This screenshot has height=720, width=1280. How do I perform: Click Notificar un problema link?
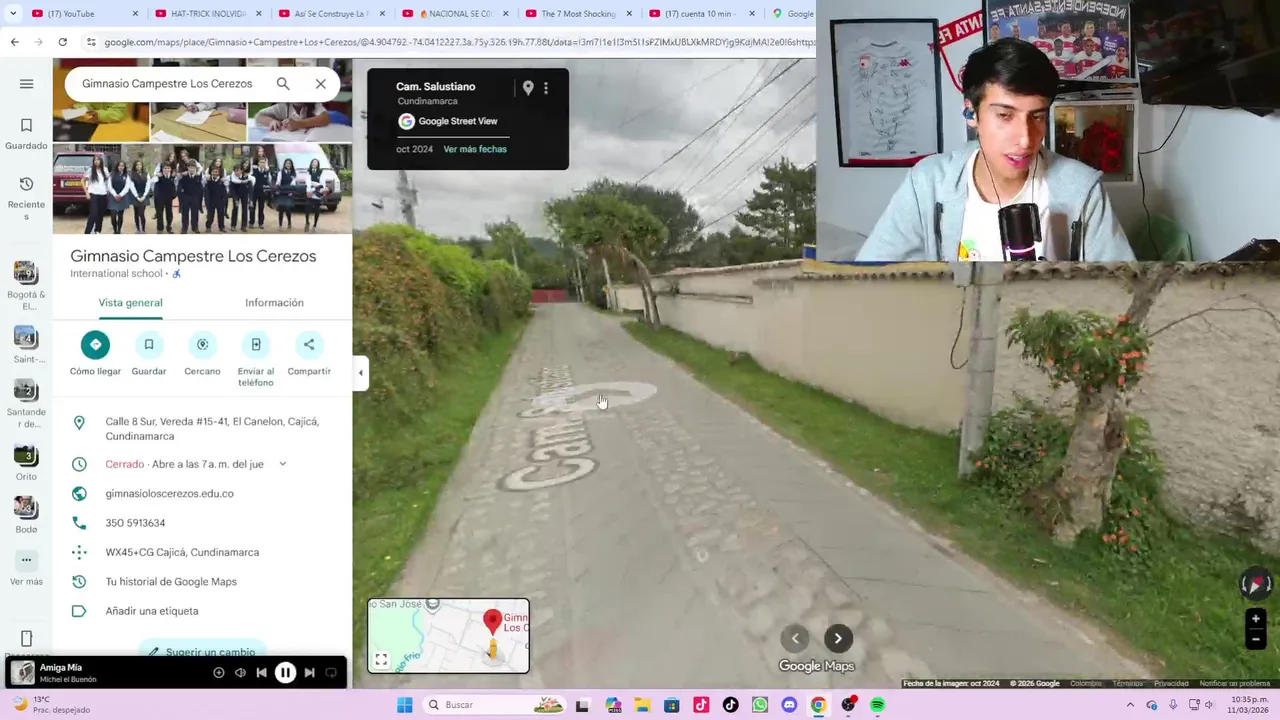click(1235, 684)
